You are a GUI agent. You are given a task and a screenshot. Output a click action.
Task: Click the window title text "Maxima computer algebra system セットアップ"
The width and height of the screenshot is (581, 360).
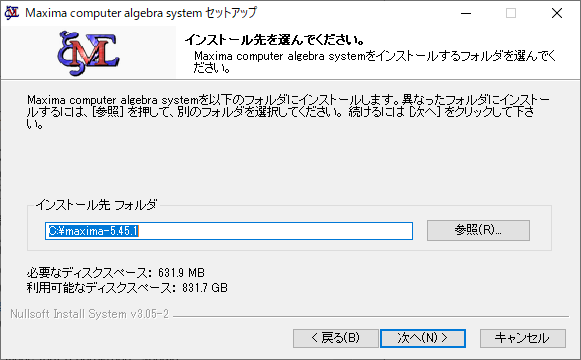click(x=141, y=13)
